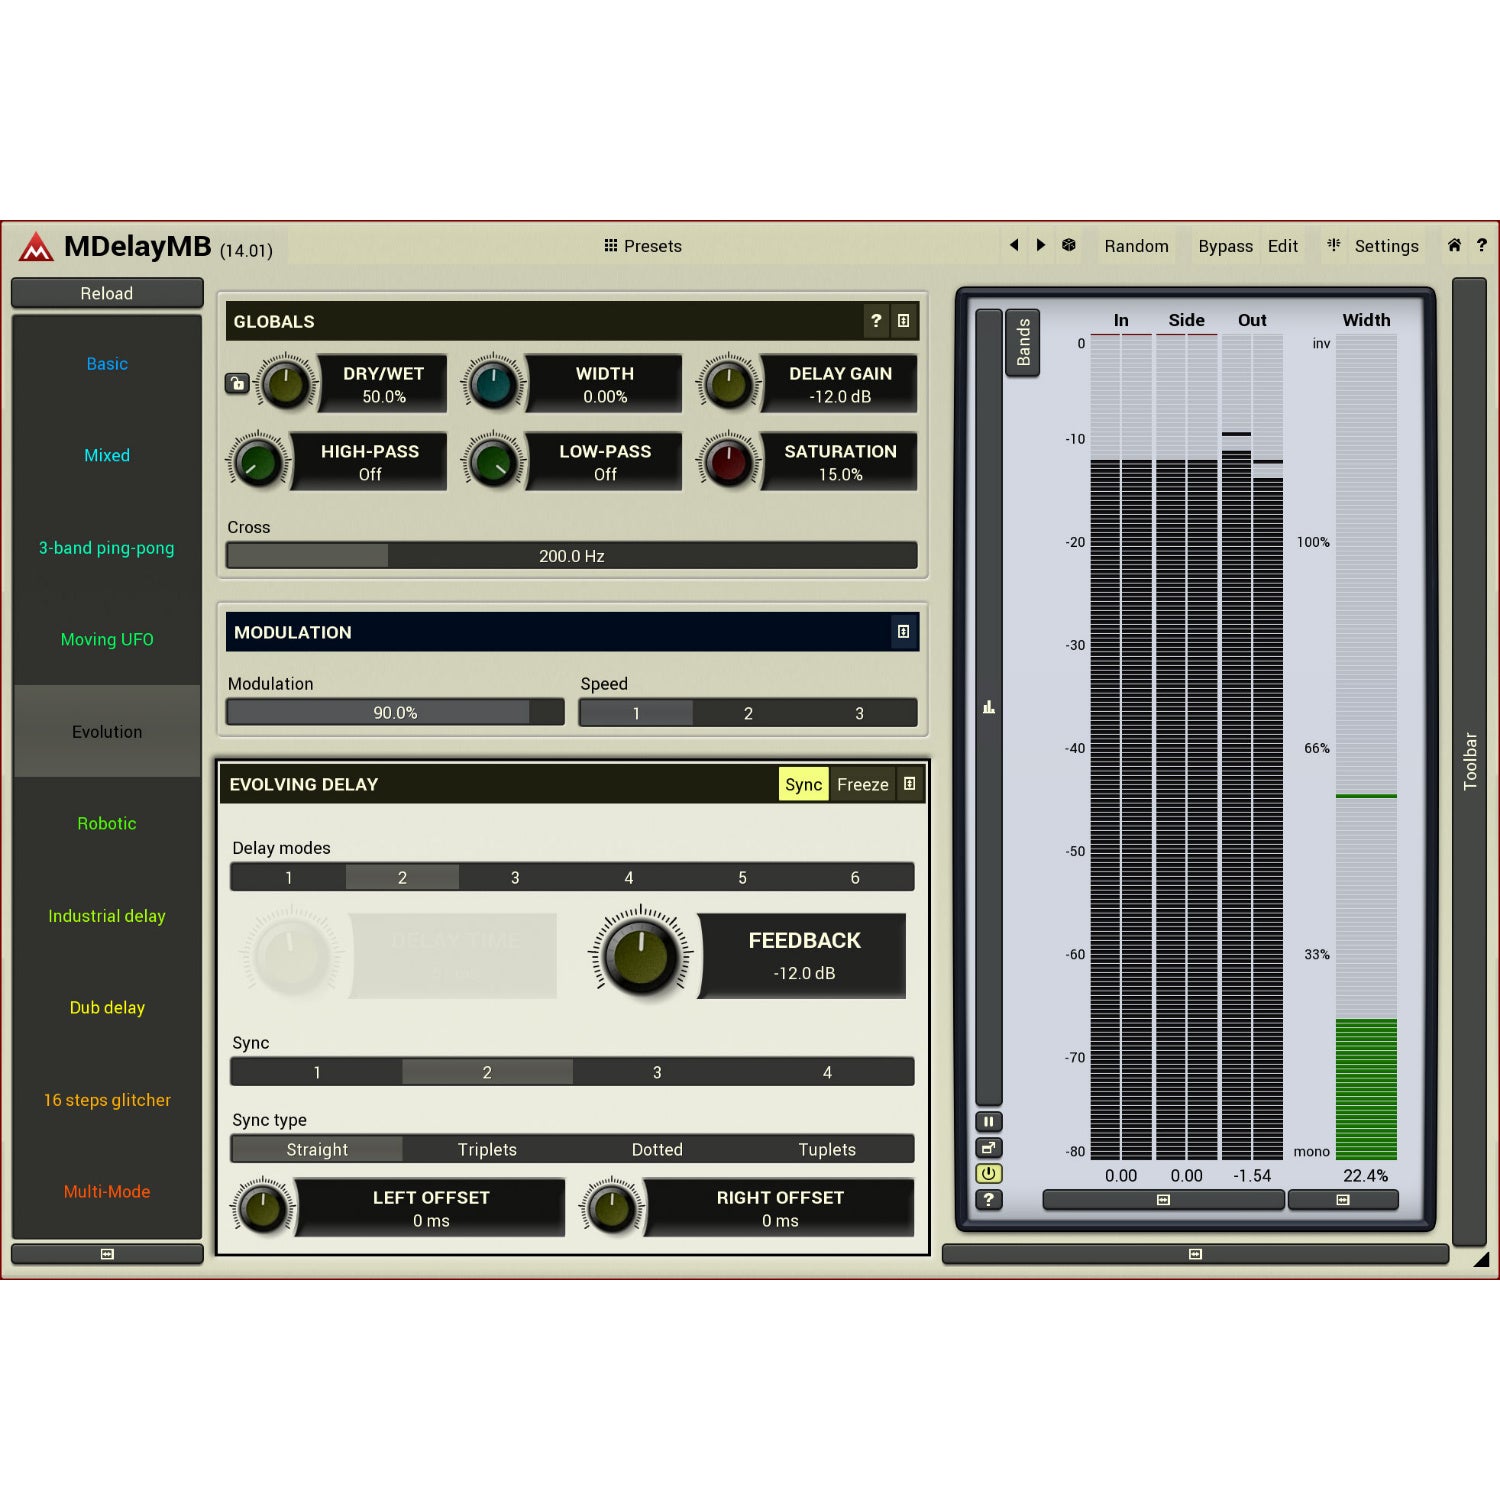Open the Globals section preset menu icon
Viewport: 1500px width, 1500px height.
click(x=903, y=321)
